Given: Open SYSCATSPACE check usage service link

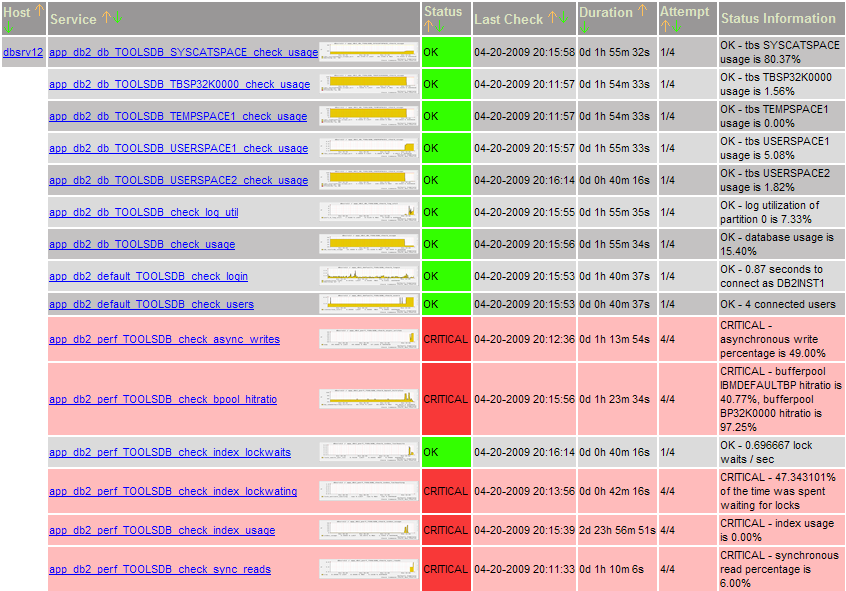Looking at the screenshot, I should 183,52.
